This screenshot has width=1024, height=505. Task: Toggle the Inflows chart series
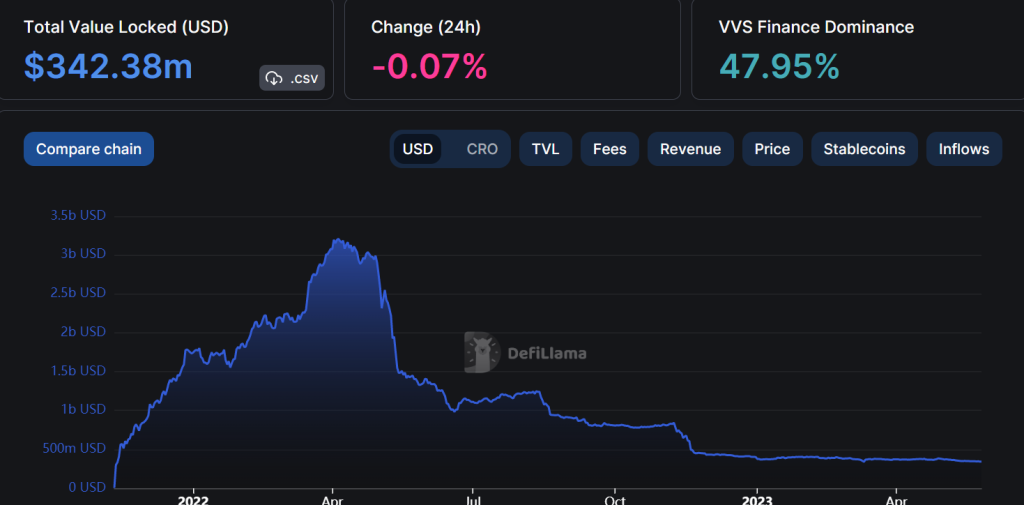pyautogui.click(x=964, y=149)
